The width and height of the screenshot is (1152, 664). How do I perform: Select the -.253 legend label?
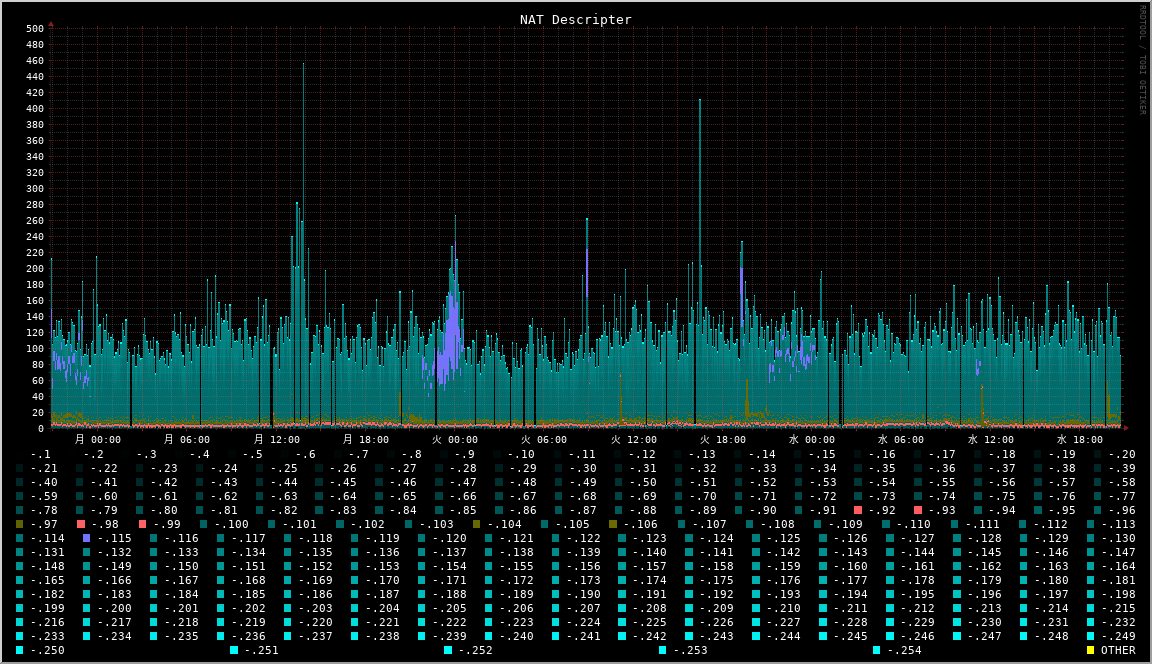(x=689, y=650)
